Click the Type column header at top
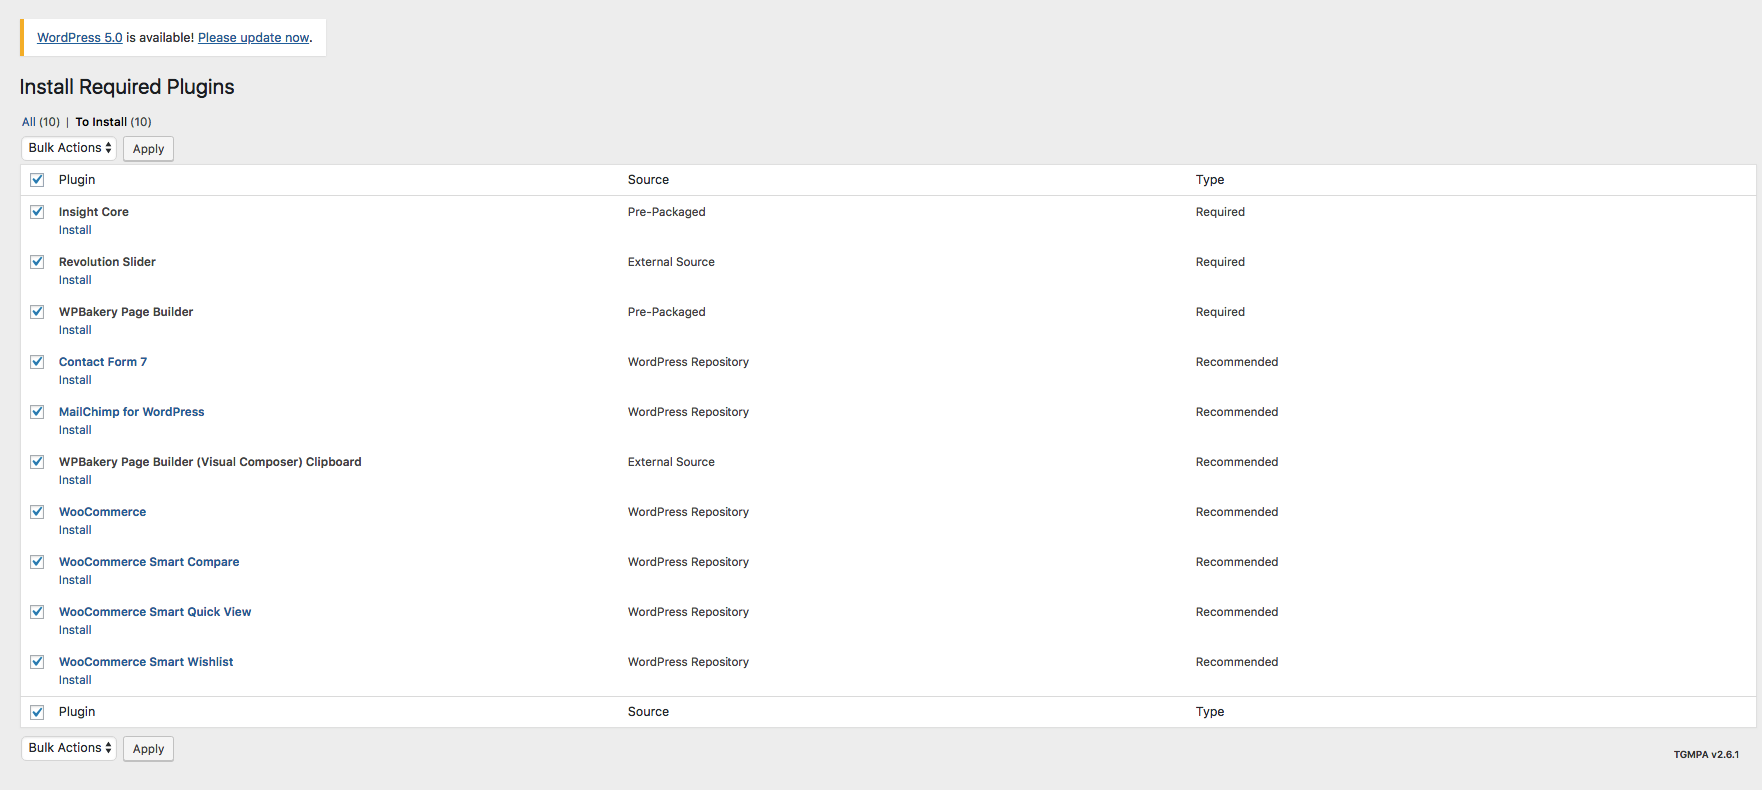The height and width of the screenshot is (790, 1762). click(x=1210, y=180)
